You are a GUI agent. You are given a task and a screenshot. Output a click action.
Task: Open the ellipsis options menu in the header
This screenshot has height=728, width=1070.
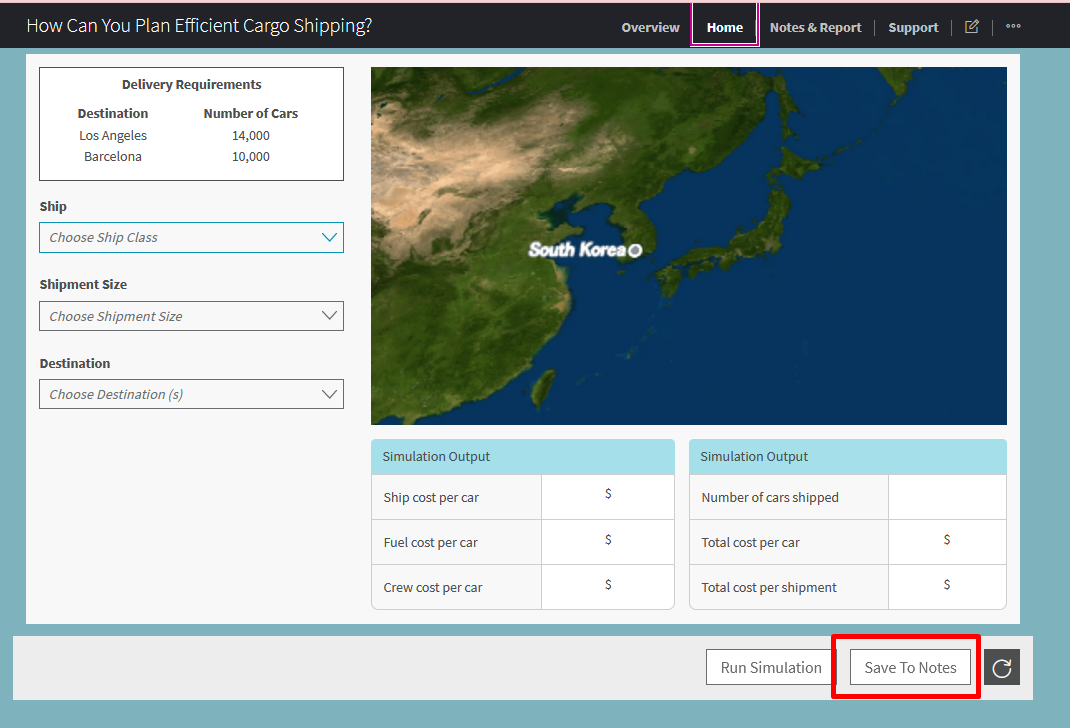coord(1013,27)
